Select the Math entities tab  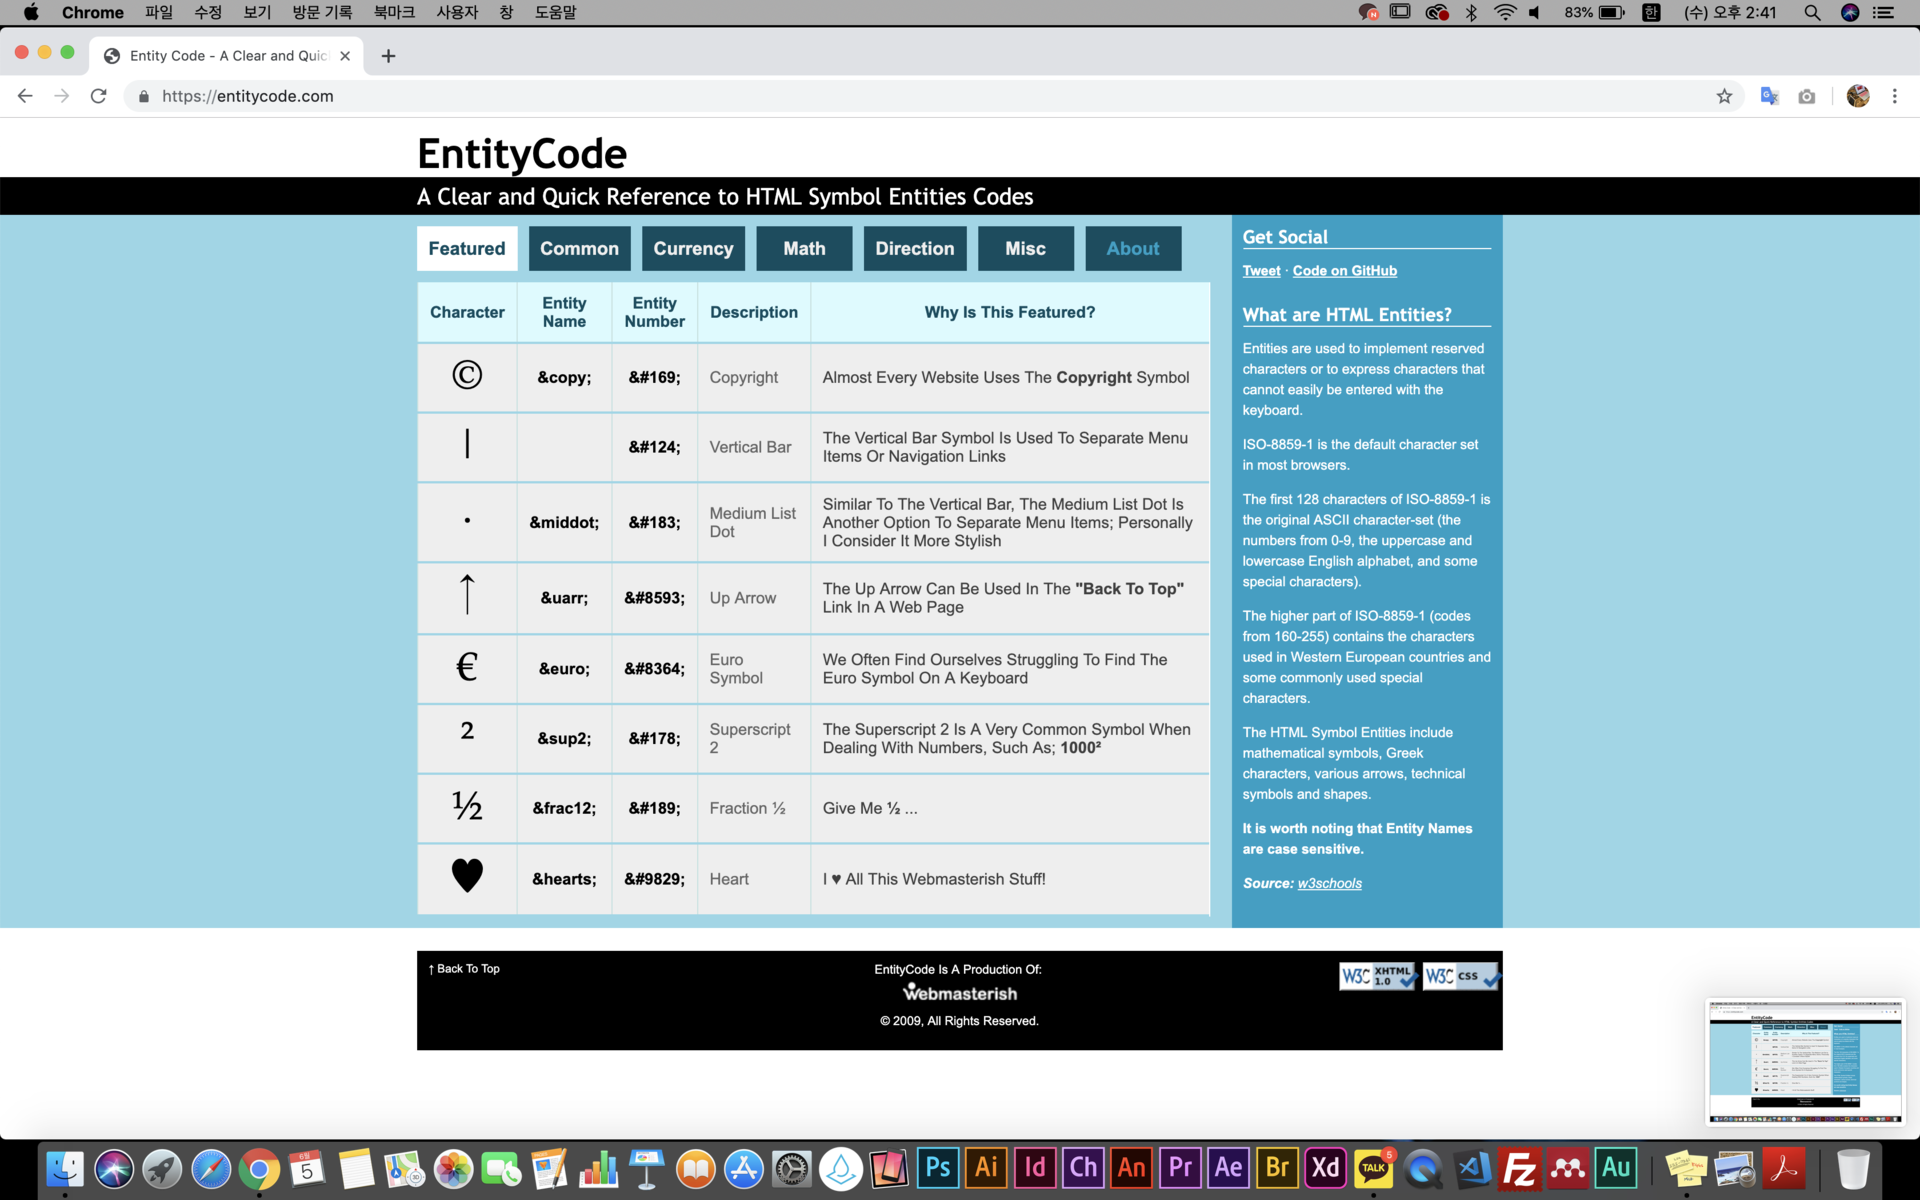[804, 248]
